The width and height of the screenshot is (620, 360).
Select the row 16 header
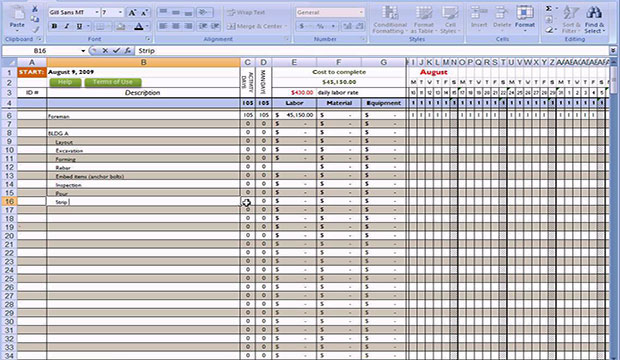coord(9,201)
